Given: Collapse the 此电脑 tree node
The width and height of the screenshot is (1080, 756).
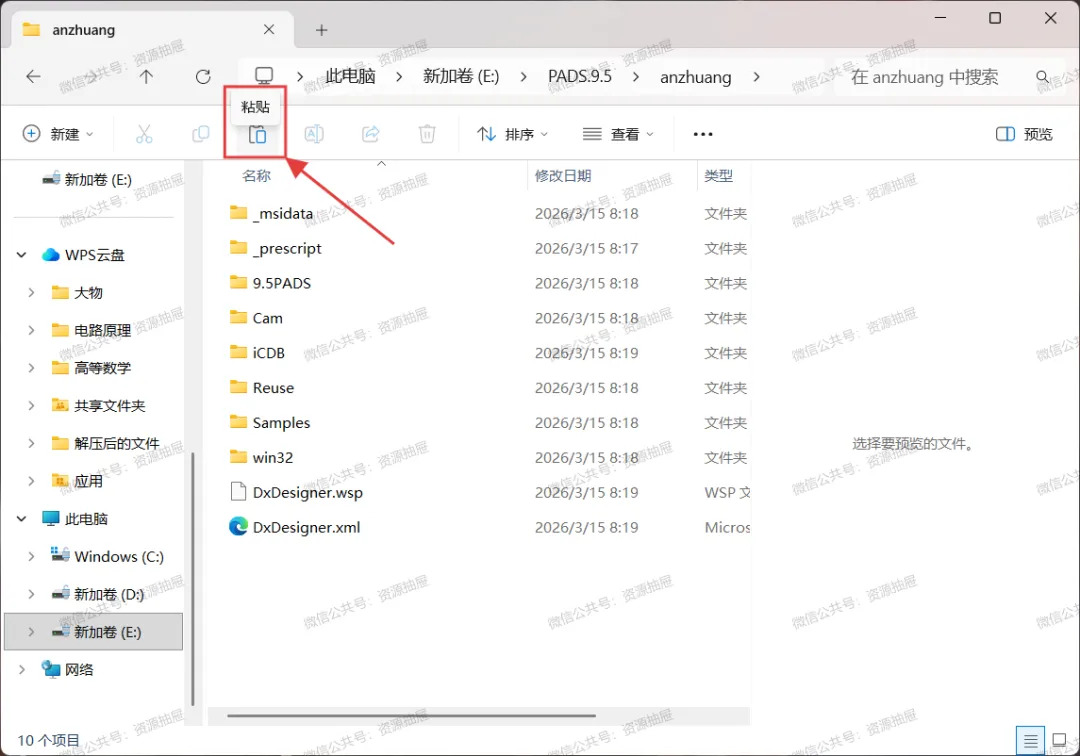Looking at the screenshot, I should click(x=21, y=518).
